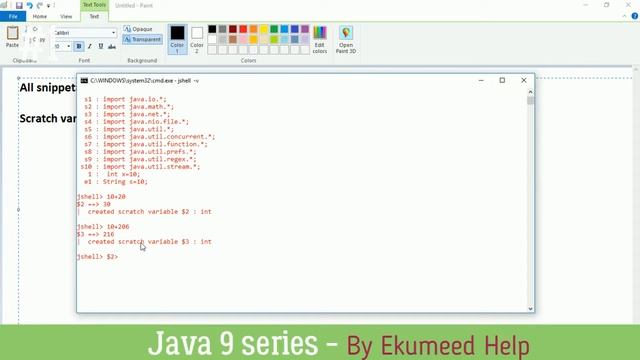This screenshot has width=640, height=360.
Task: Maximize the cmd.exe jshell window
Action: pos(502,80)
